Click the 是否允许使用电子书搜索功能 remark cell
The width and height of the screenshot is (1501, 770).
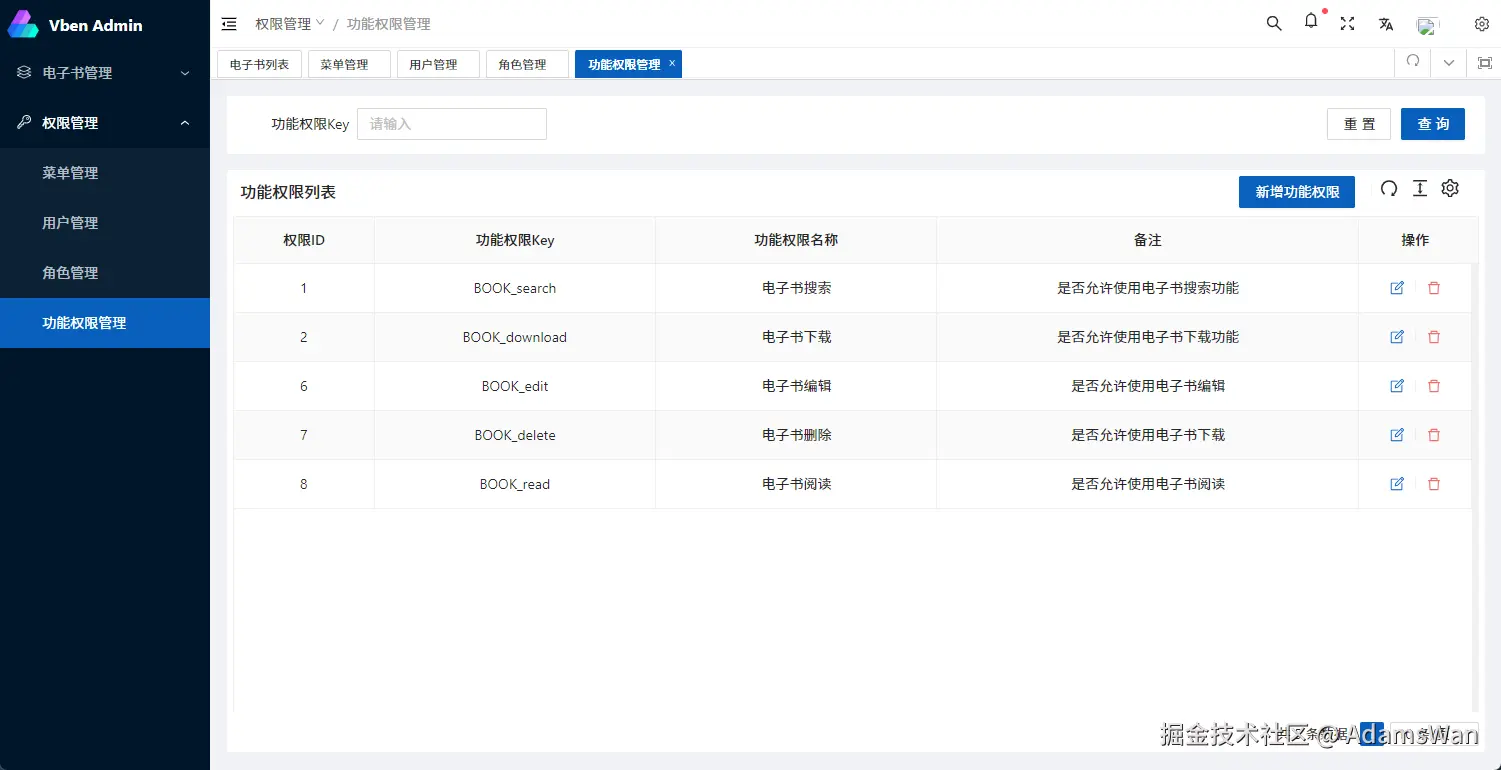(1148, 288)
